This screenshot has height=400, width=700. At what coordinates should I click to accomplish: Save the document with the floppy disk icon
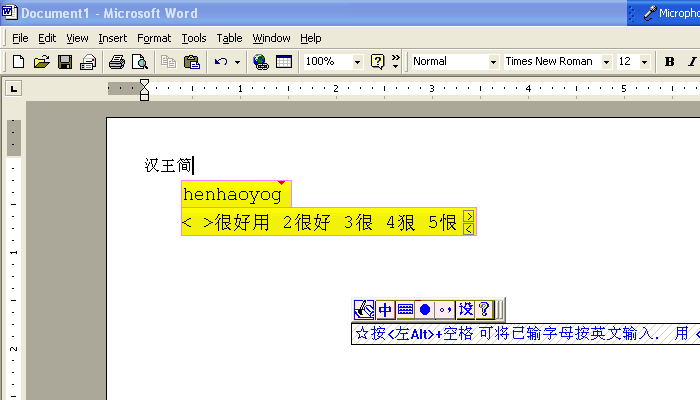click(65, 62)
